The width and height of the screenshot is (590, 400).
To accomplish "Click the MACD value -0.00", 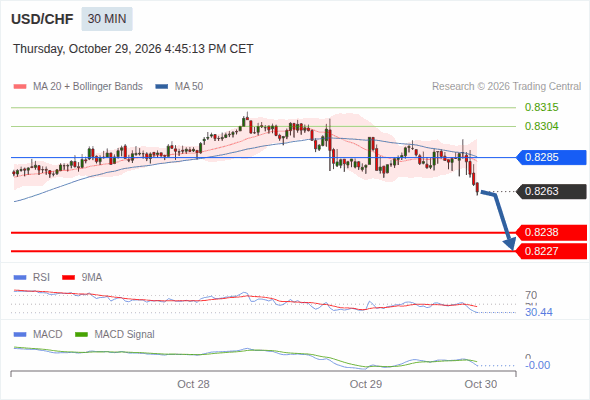I will (x=537, y=365).
